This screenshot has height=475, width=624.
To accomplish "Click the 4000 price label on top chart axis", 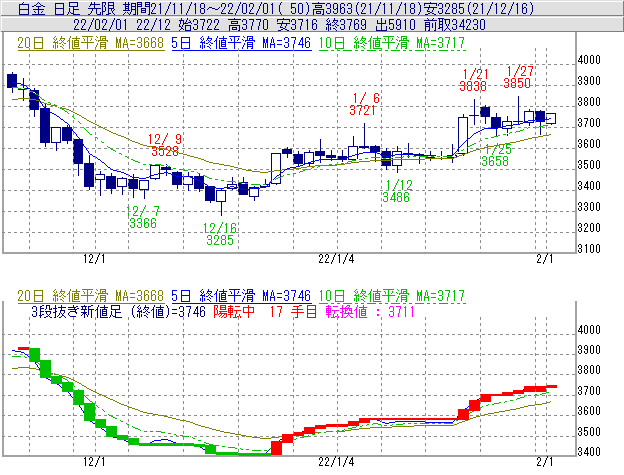I will click(x=589, y=60).
